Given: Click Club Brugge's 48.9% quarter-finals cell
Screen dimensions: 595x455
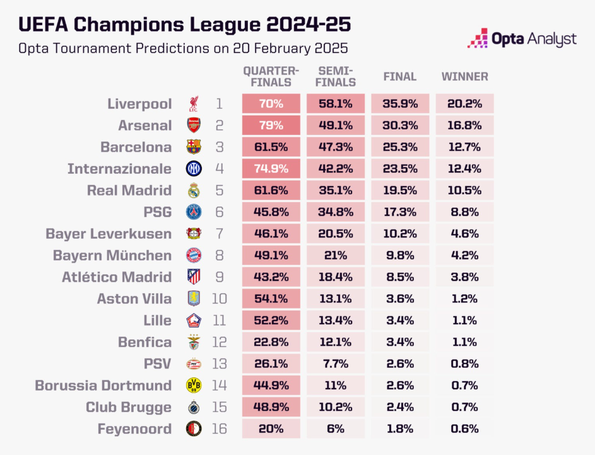Looking at the screenshot, I should 271,407.
